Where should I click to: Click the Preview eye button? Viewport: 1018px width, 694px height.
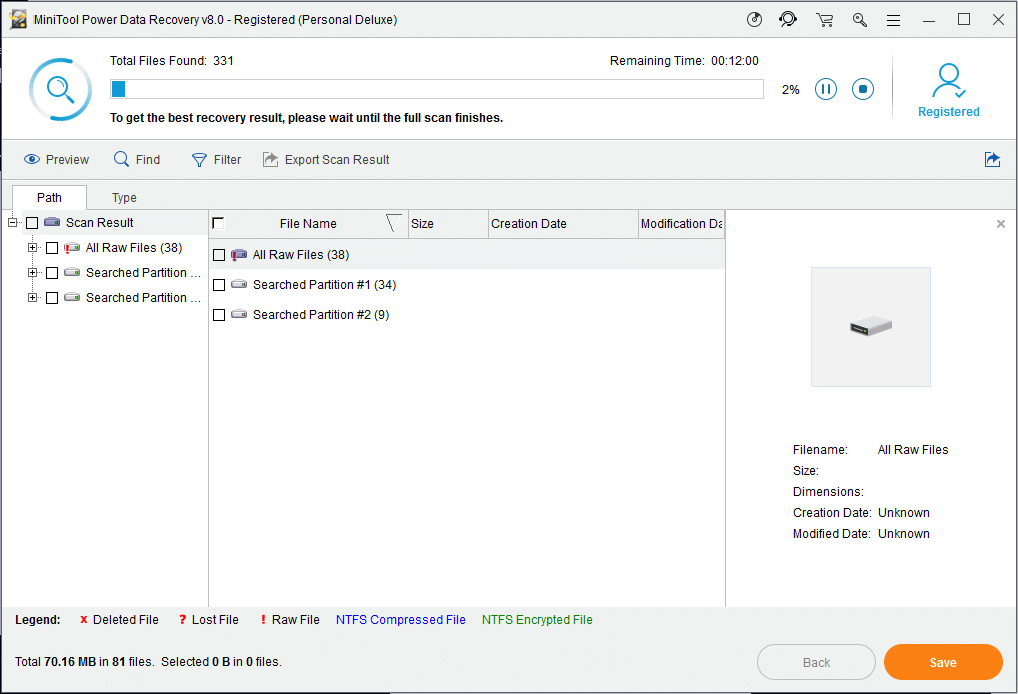click(56, 160)
